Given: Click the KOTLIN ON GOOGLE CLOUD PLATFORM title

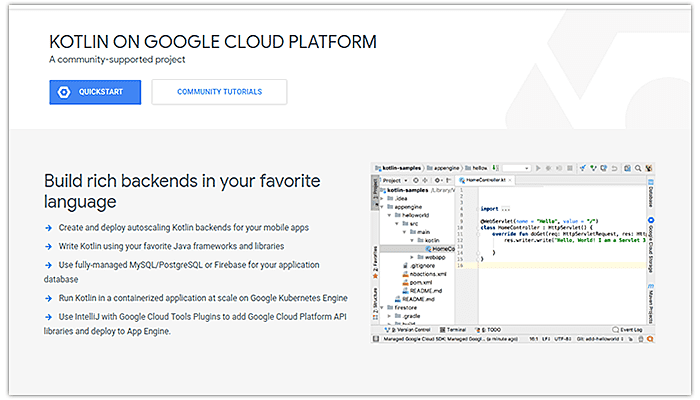Looking at the screenshot, I should (x=213, y=42).
